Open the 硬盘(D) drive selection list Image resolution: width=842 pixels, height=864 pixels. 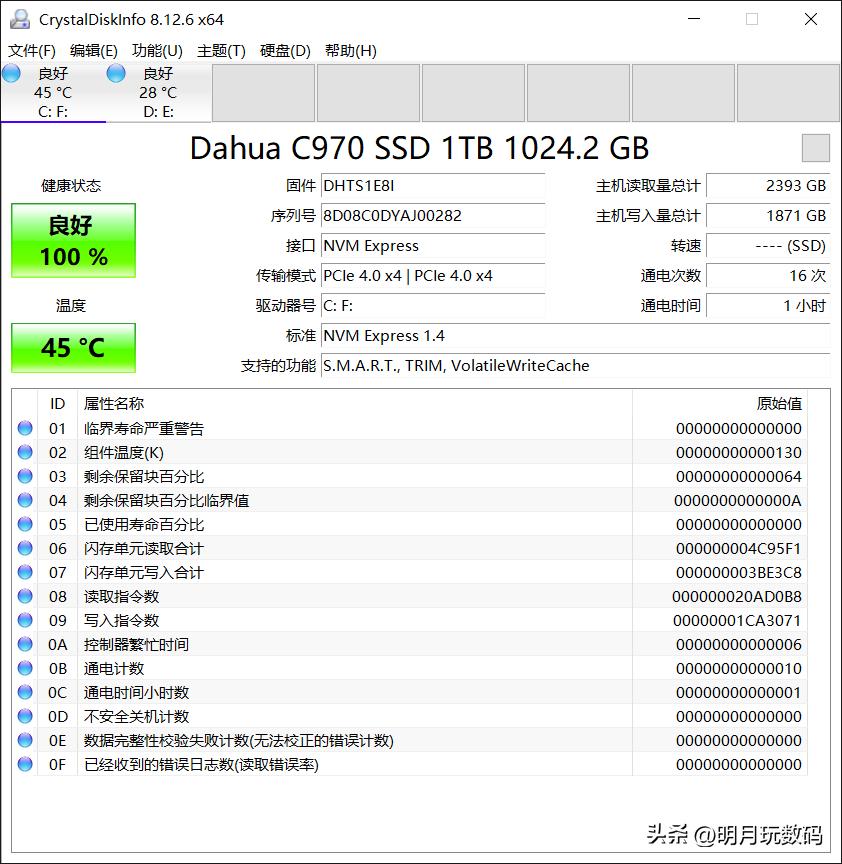pos(284,50)
